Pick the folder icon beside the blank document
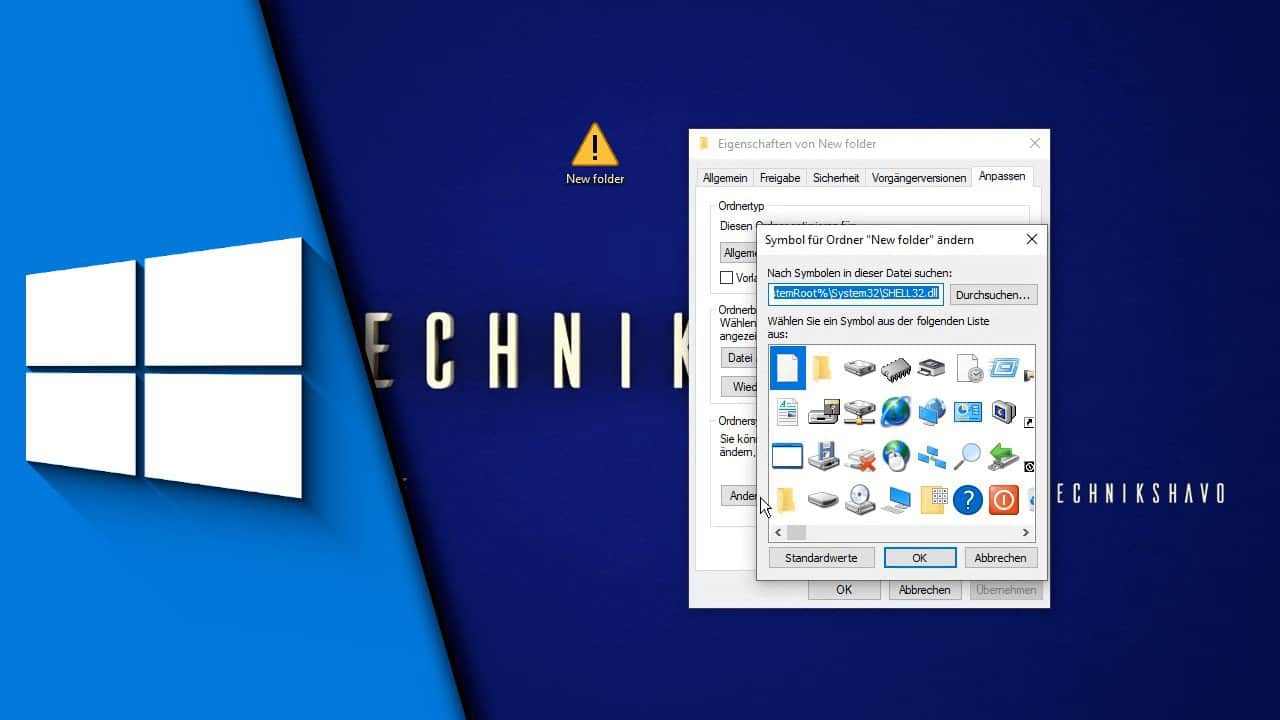Screen dimensions: 1280x720 click(x=822, y=368)
